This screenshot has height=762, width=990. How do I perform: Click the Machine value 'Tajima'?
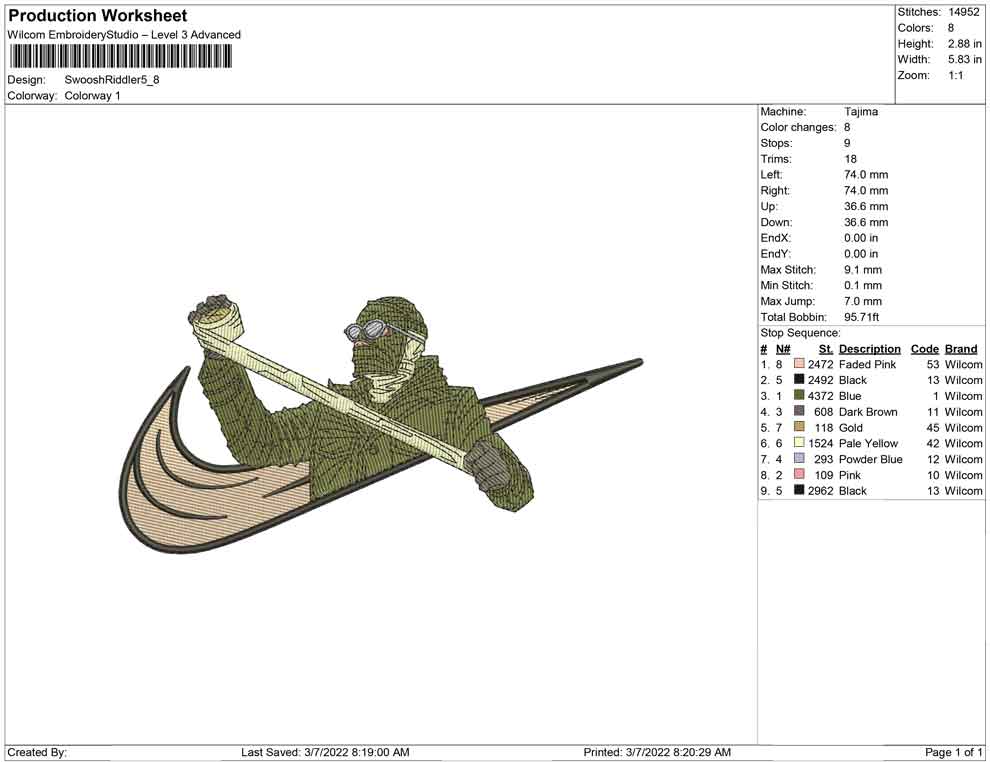[x=861, y=111]
